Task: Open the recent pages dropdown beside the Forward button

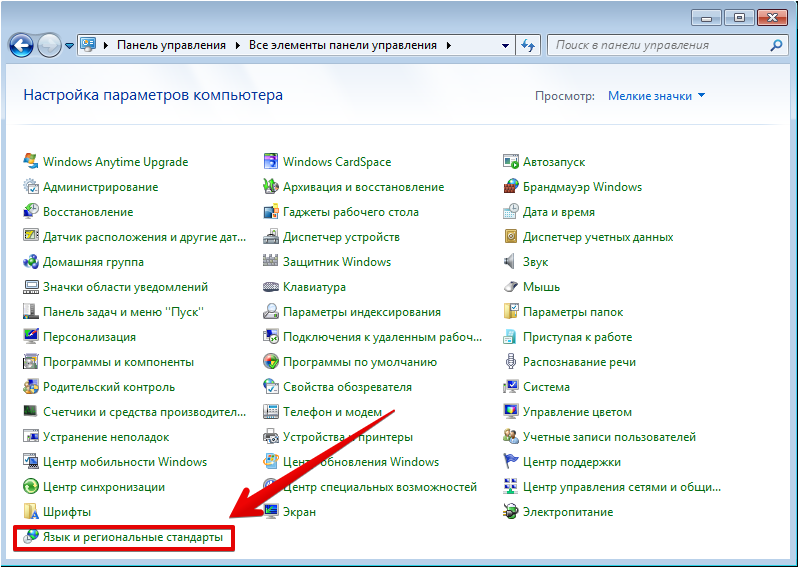Action: click(69, 46)
